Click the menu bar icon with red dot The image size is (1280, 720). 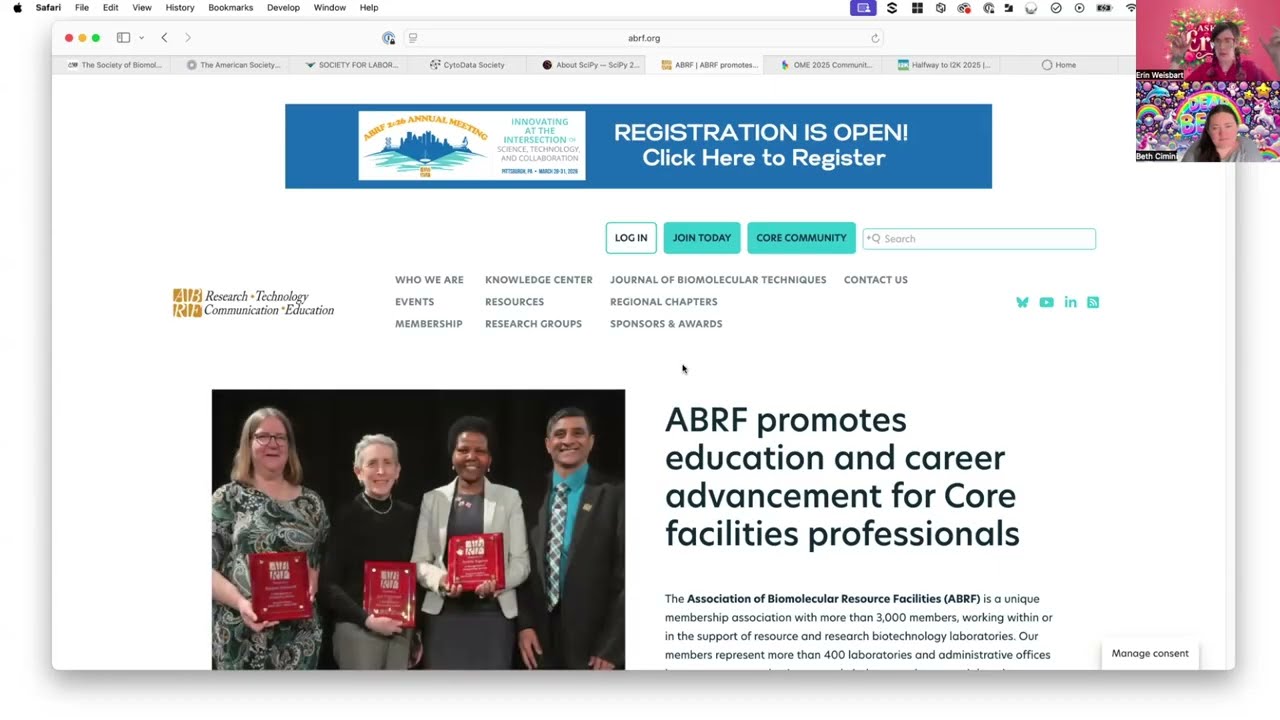pos(964,8)
